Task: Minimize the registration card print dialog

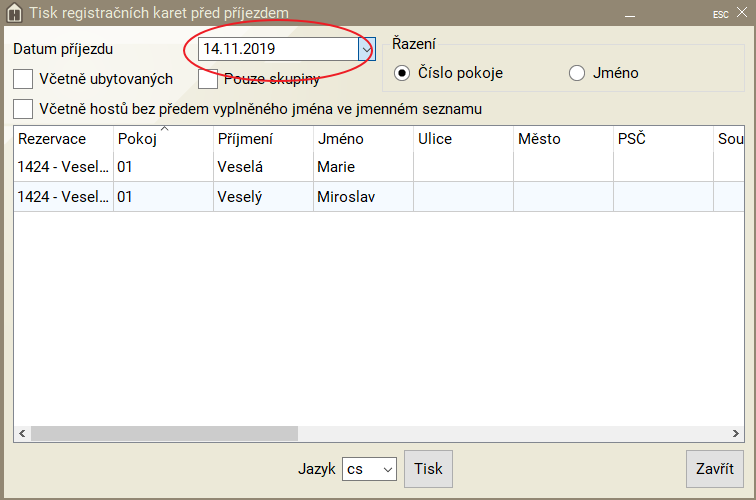Action: pyautogui.click(x=630, y=13)
